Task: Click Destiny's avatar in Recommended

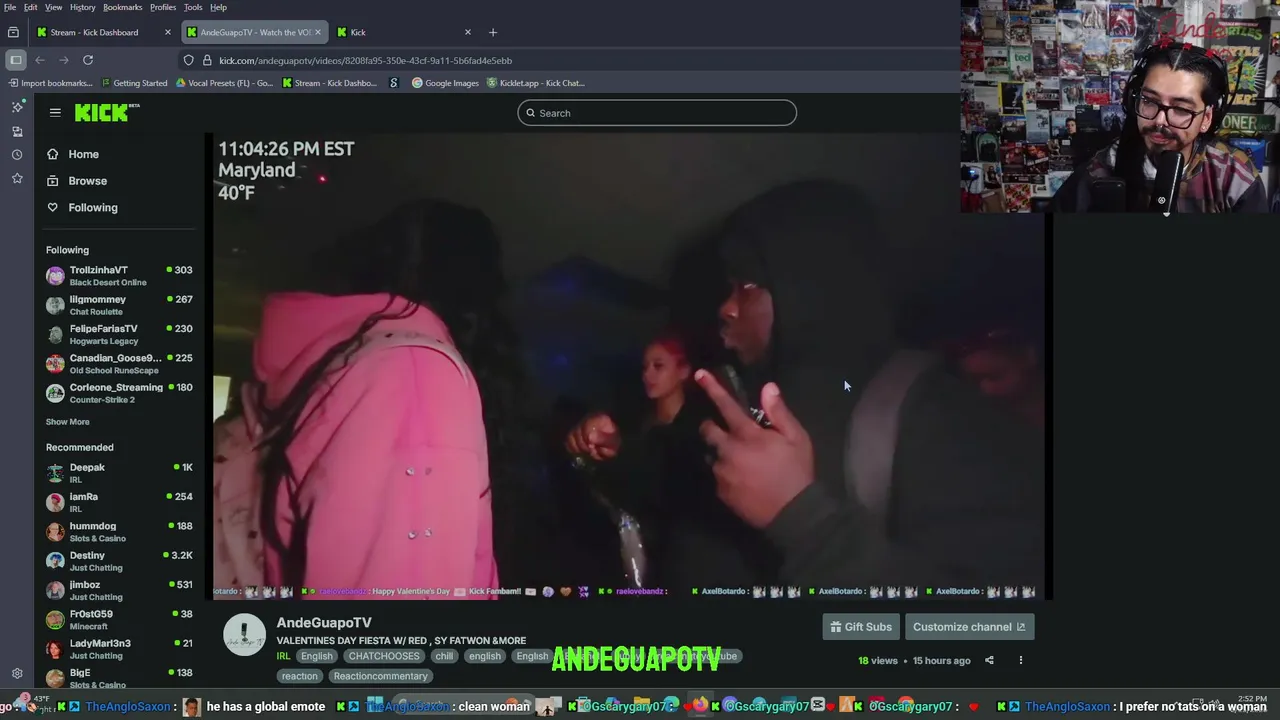Action: pos(55,561)
